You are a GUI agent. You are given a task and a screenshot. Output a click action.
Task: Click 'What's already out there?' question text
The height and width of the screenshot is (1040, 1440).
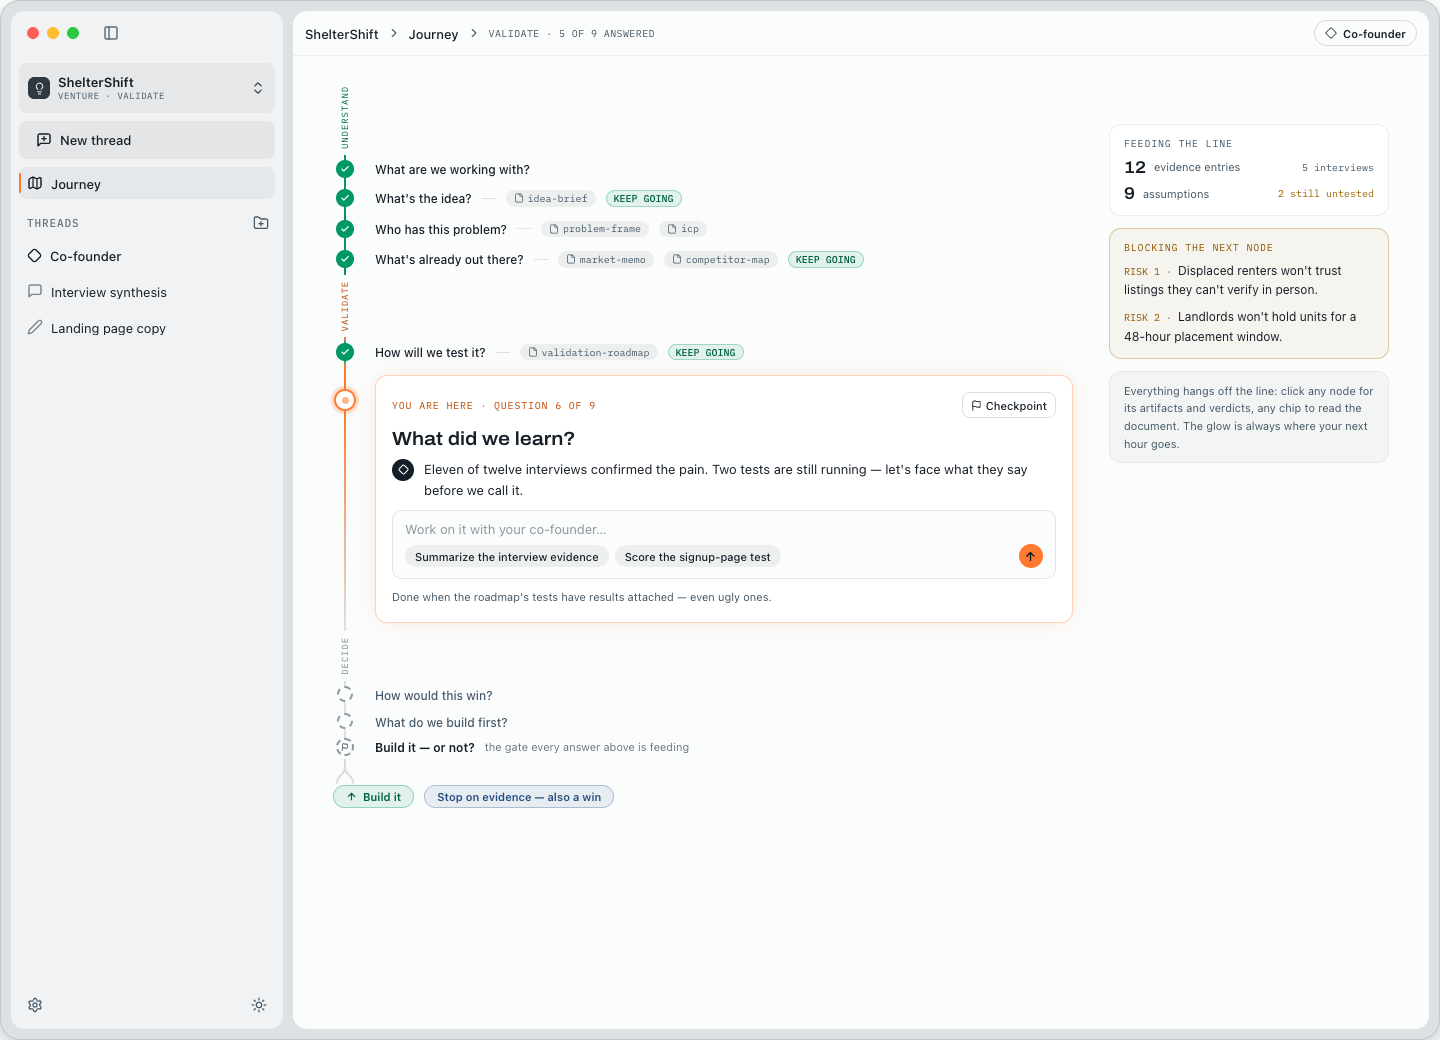click(x=449, y=259)
